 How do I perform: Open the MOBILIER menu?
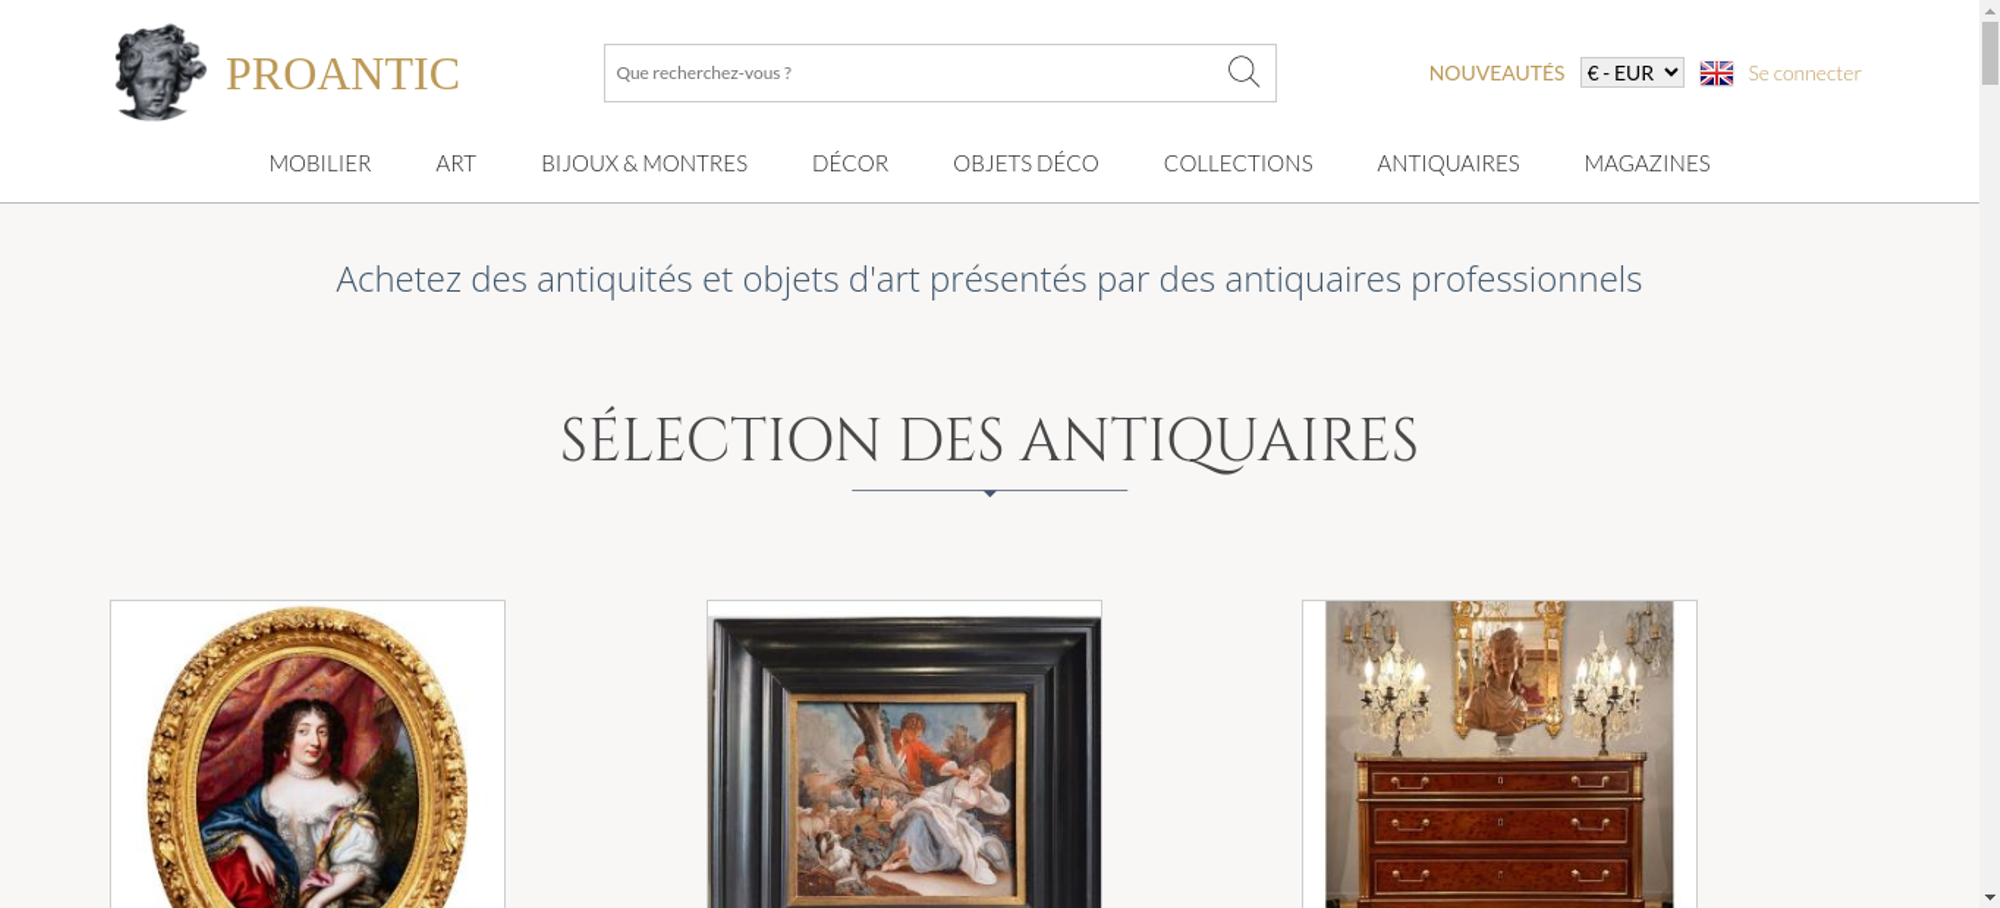[320, 163]
